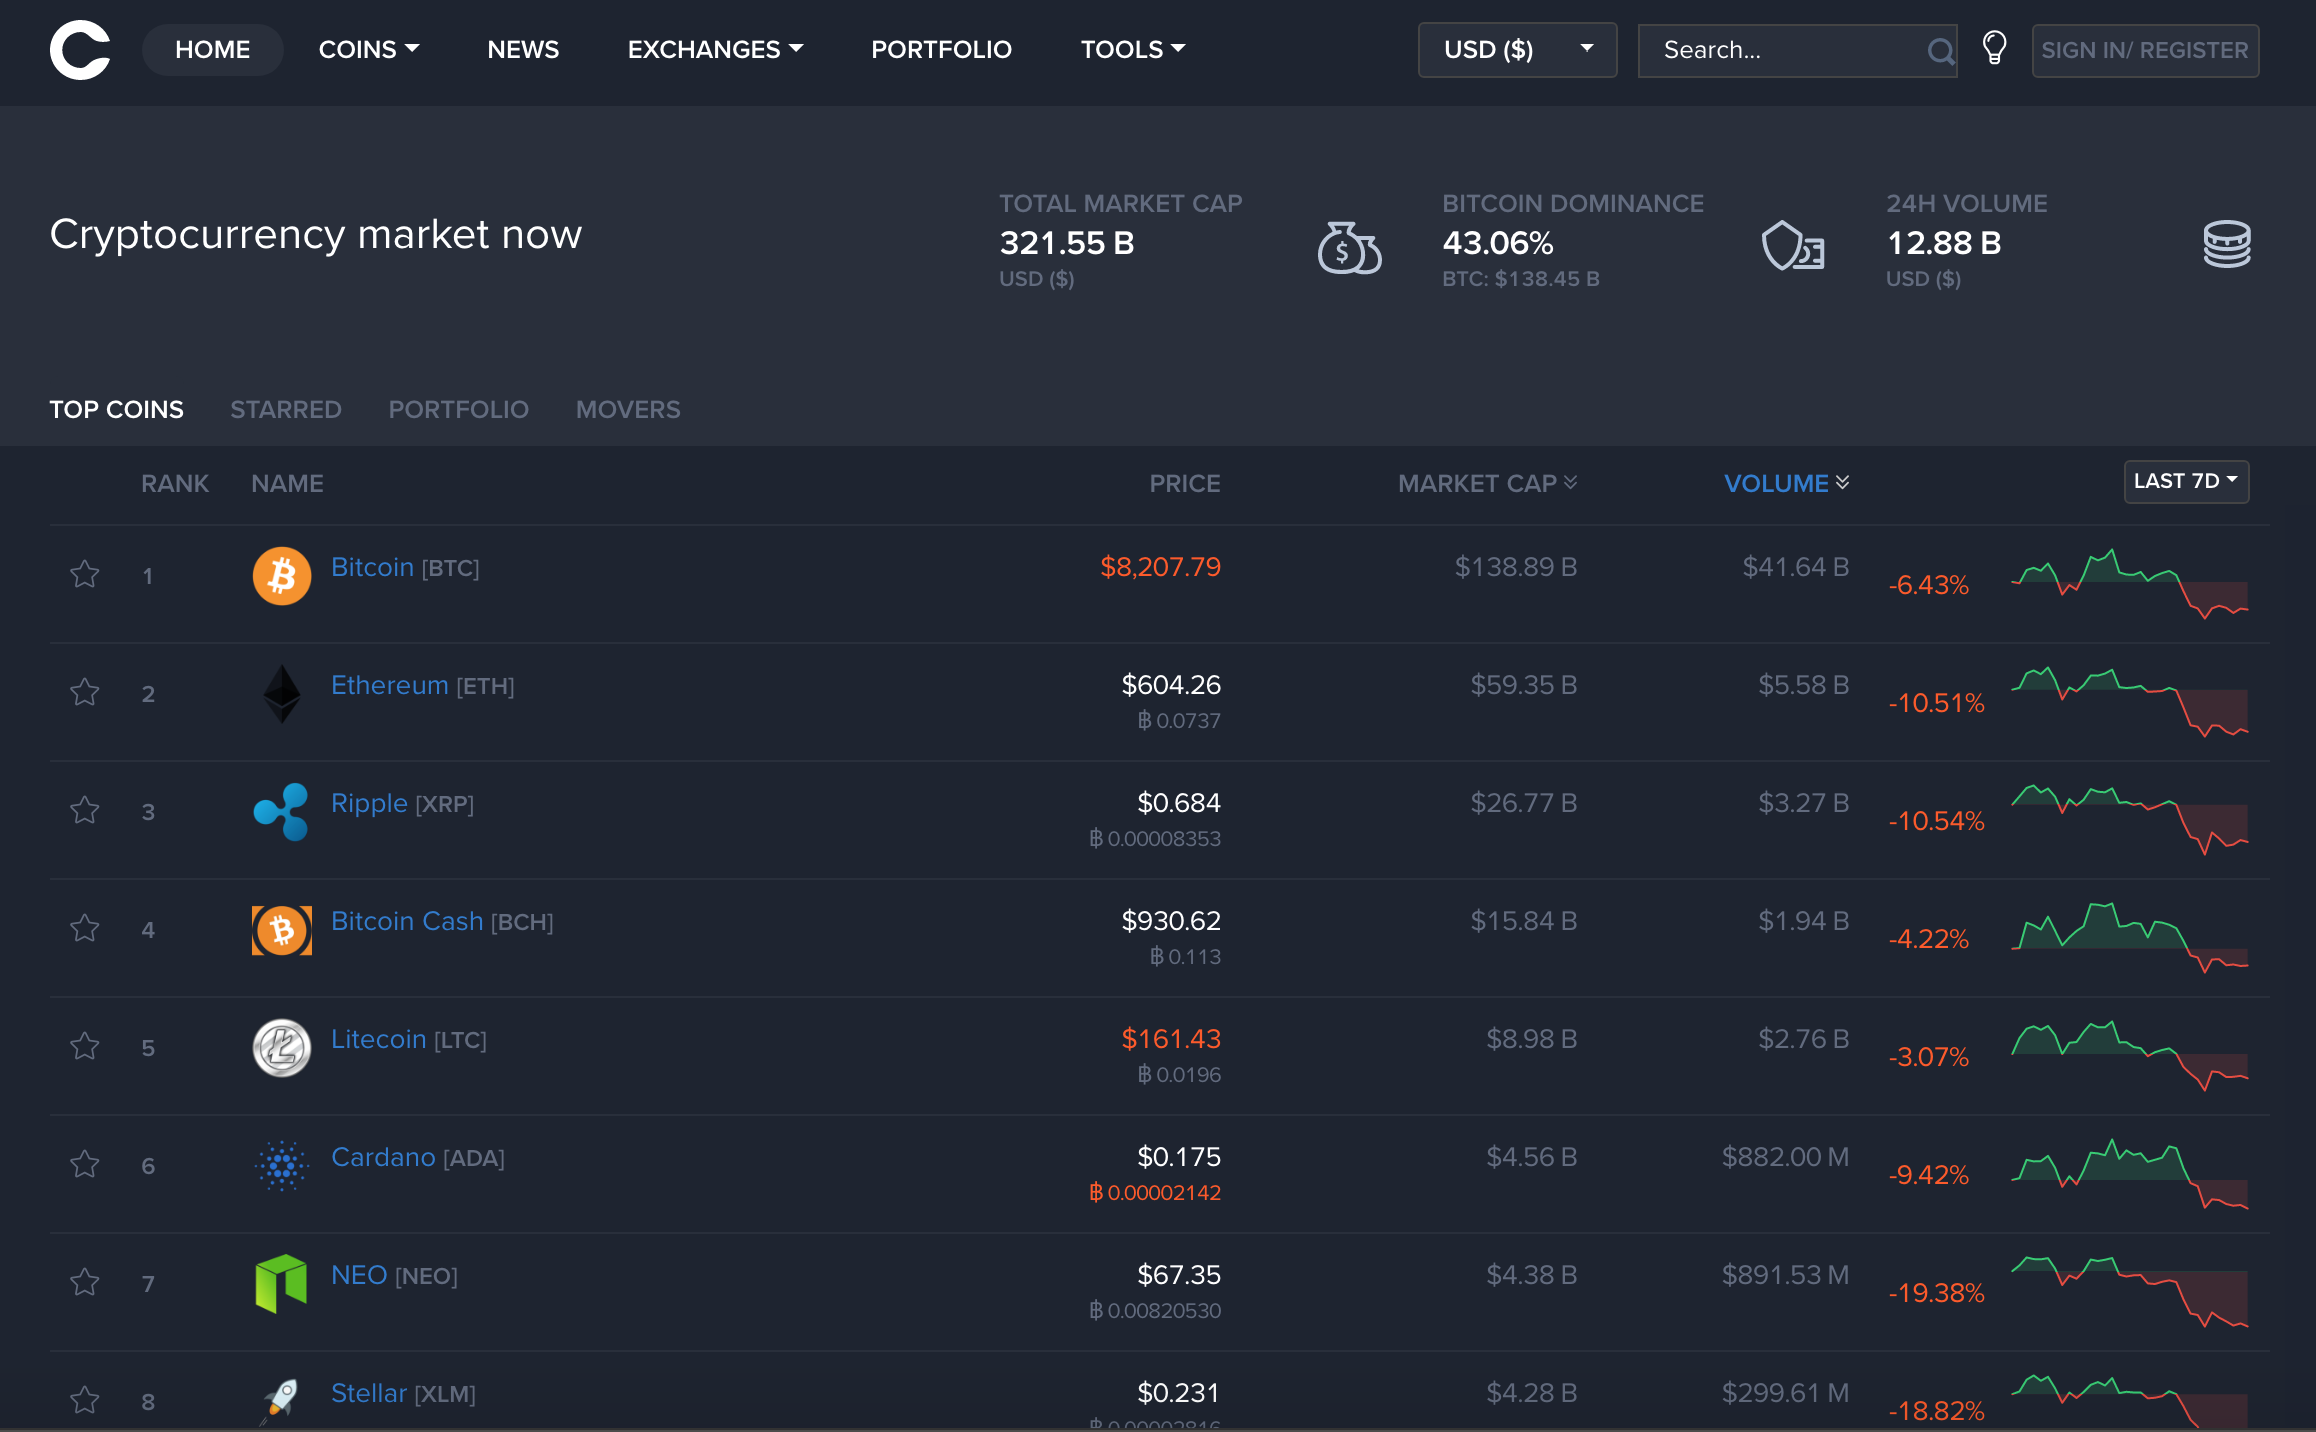Click the money bag market cap icon
The image size is (2316, 1432).
(1349, 248)
